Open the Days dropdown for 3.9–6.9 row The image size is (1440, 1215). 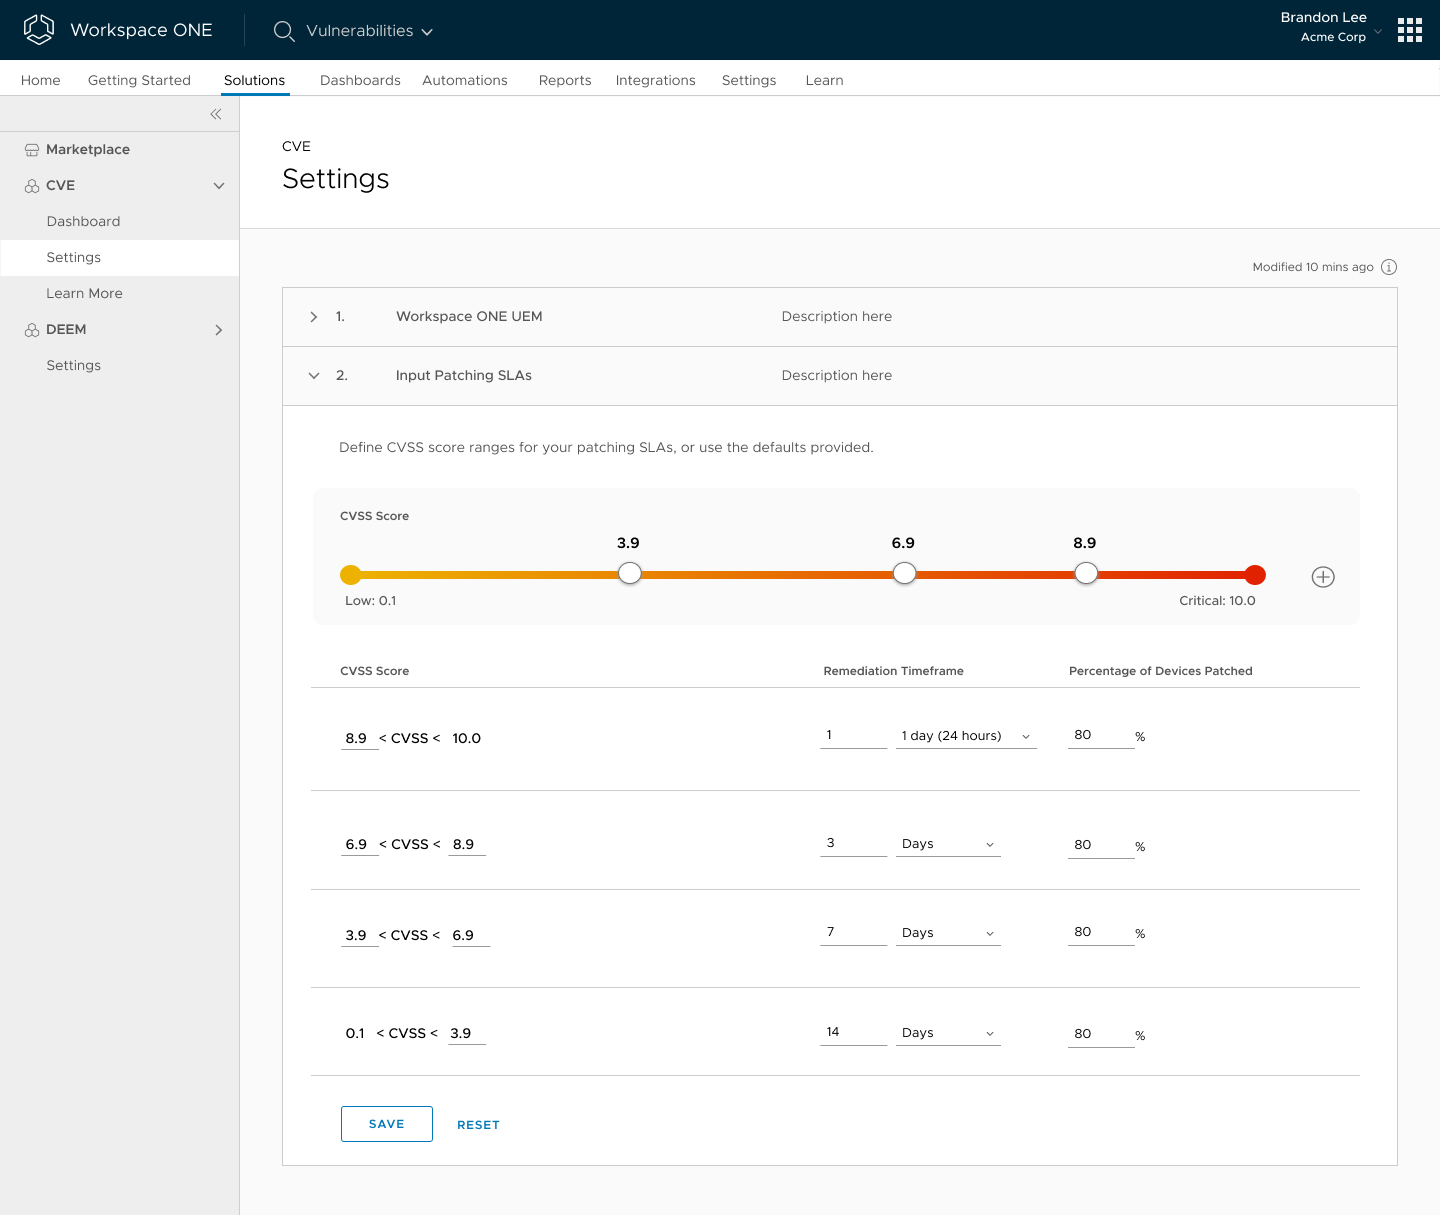point(948,933)
